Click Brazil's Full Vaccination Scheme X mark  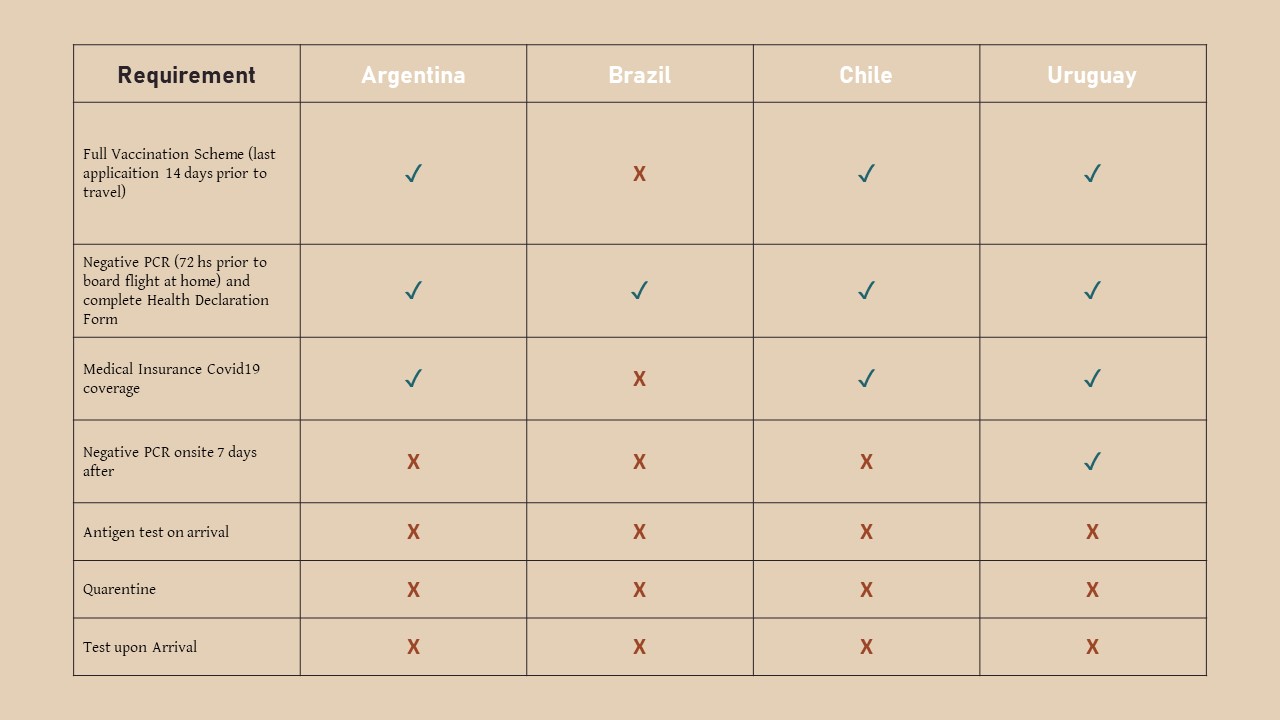(639, 174)
